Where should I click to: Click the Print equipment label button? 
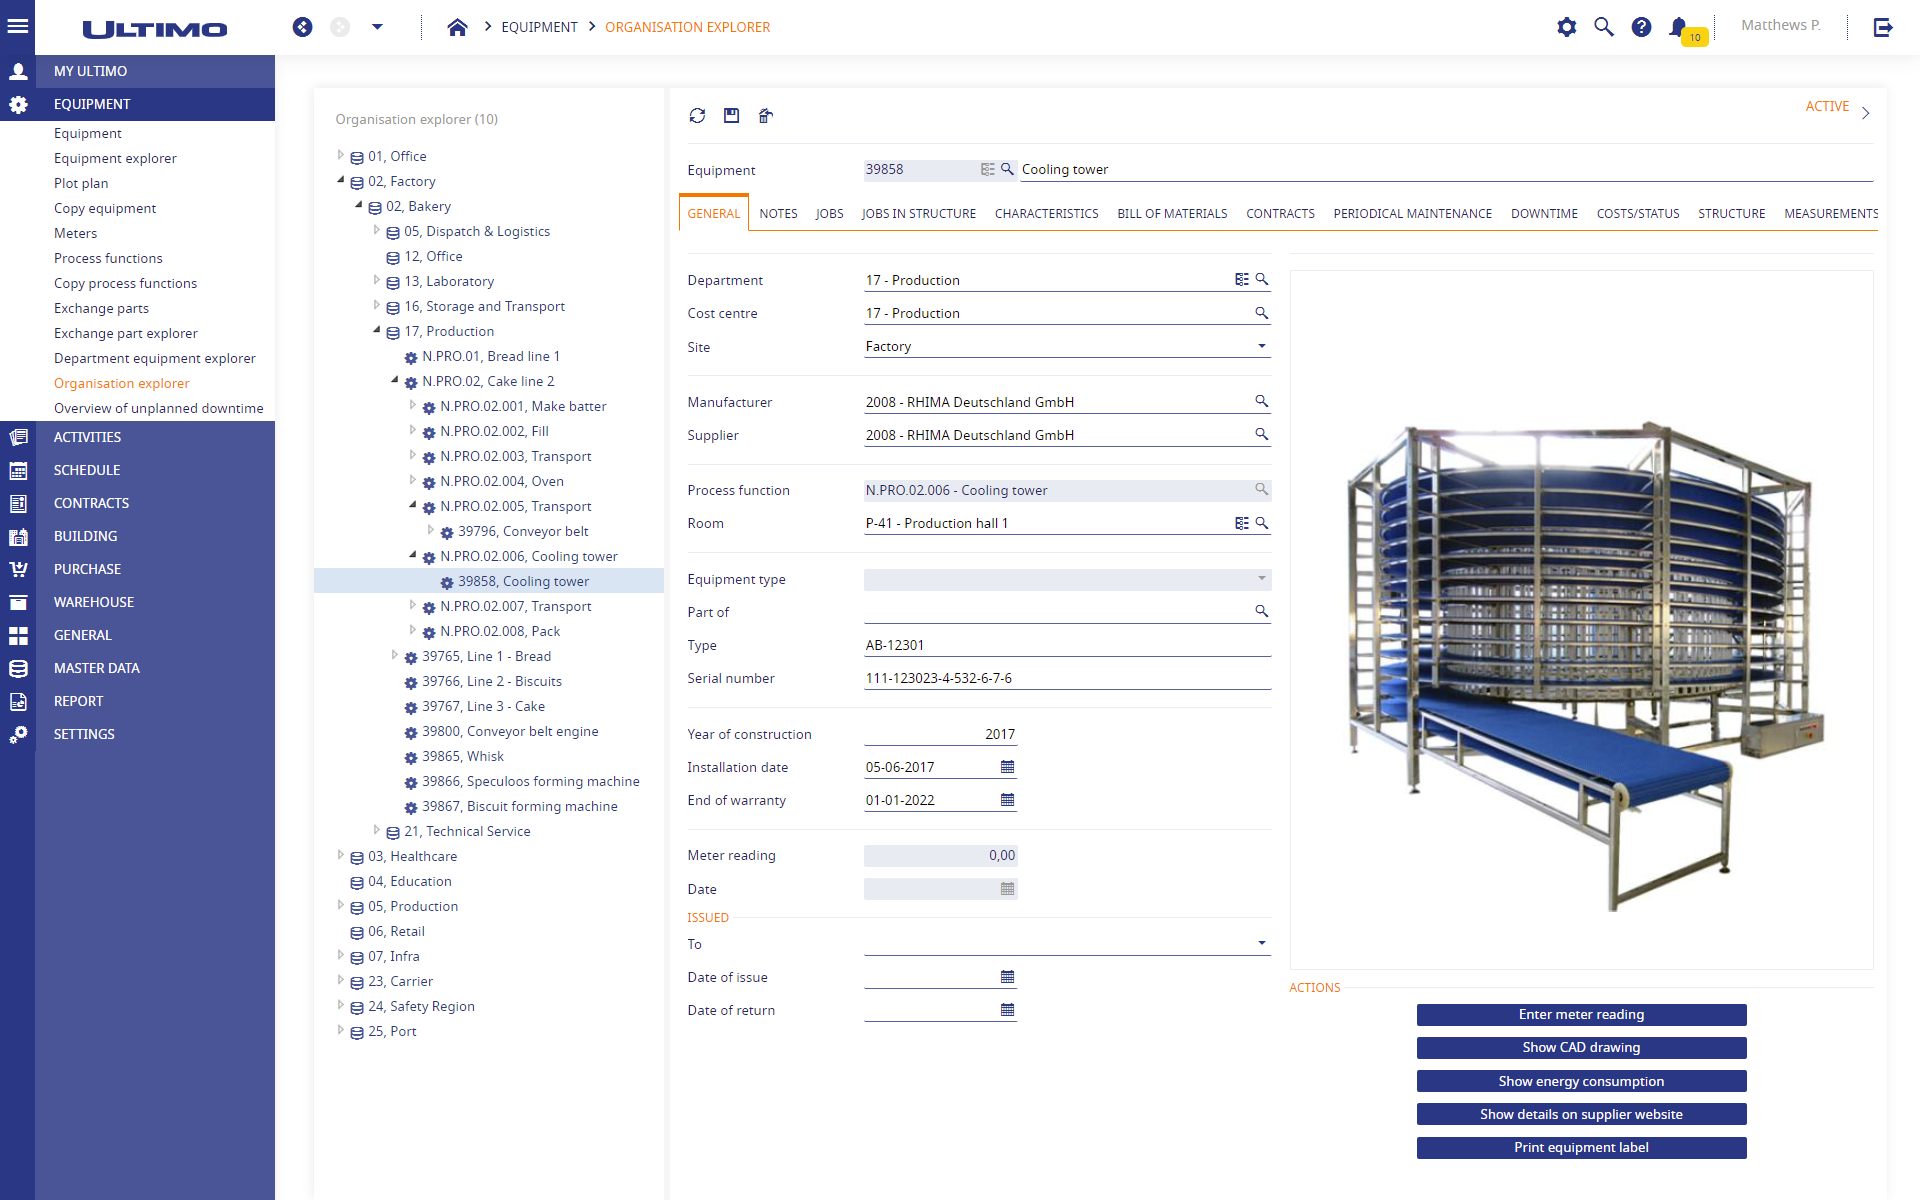click(x=1581, y=1148)
